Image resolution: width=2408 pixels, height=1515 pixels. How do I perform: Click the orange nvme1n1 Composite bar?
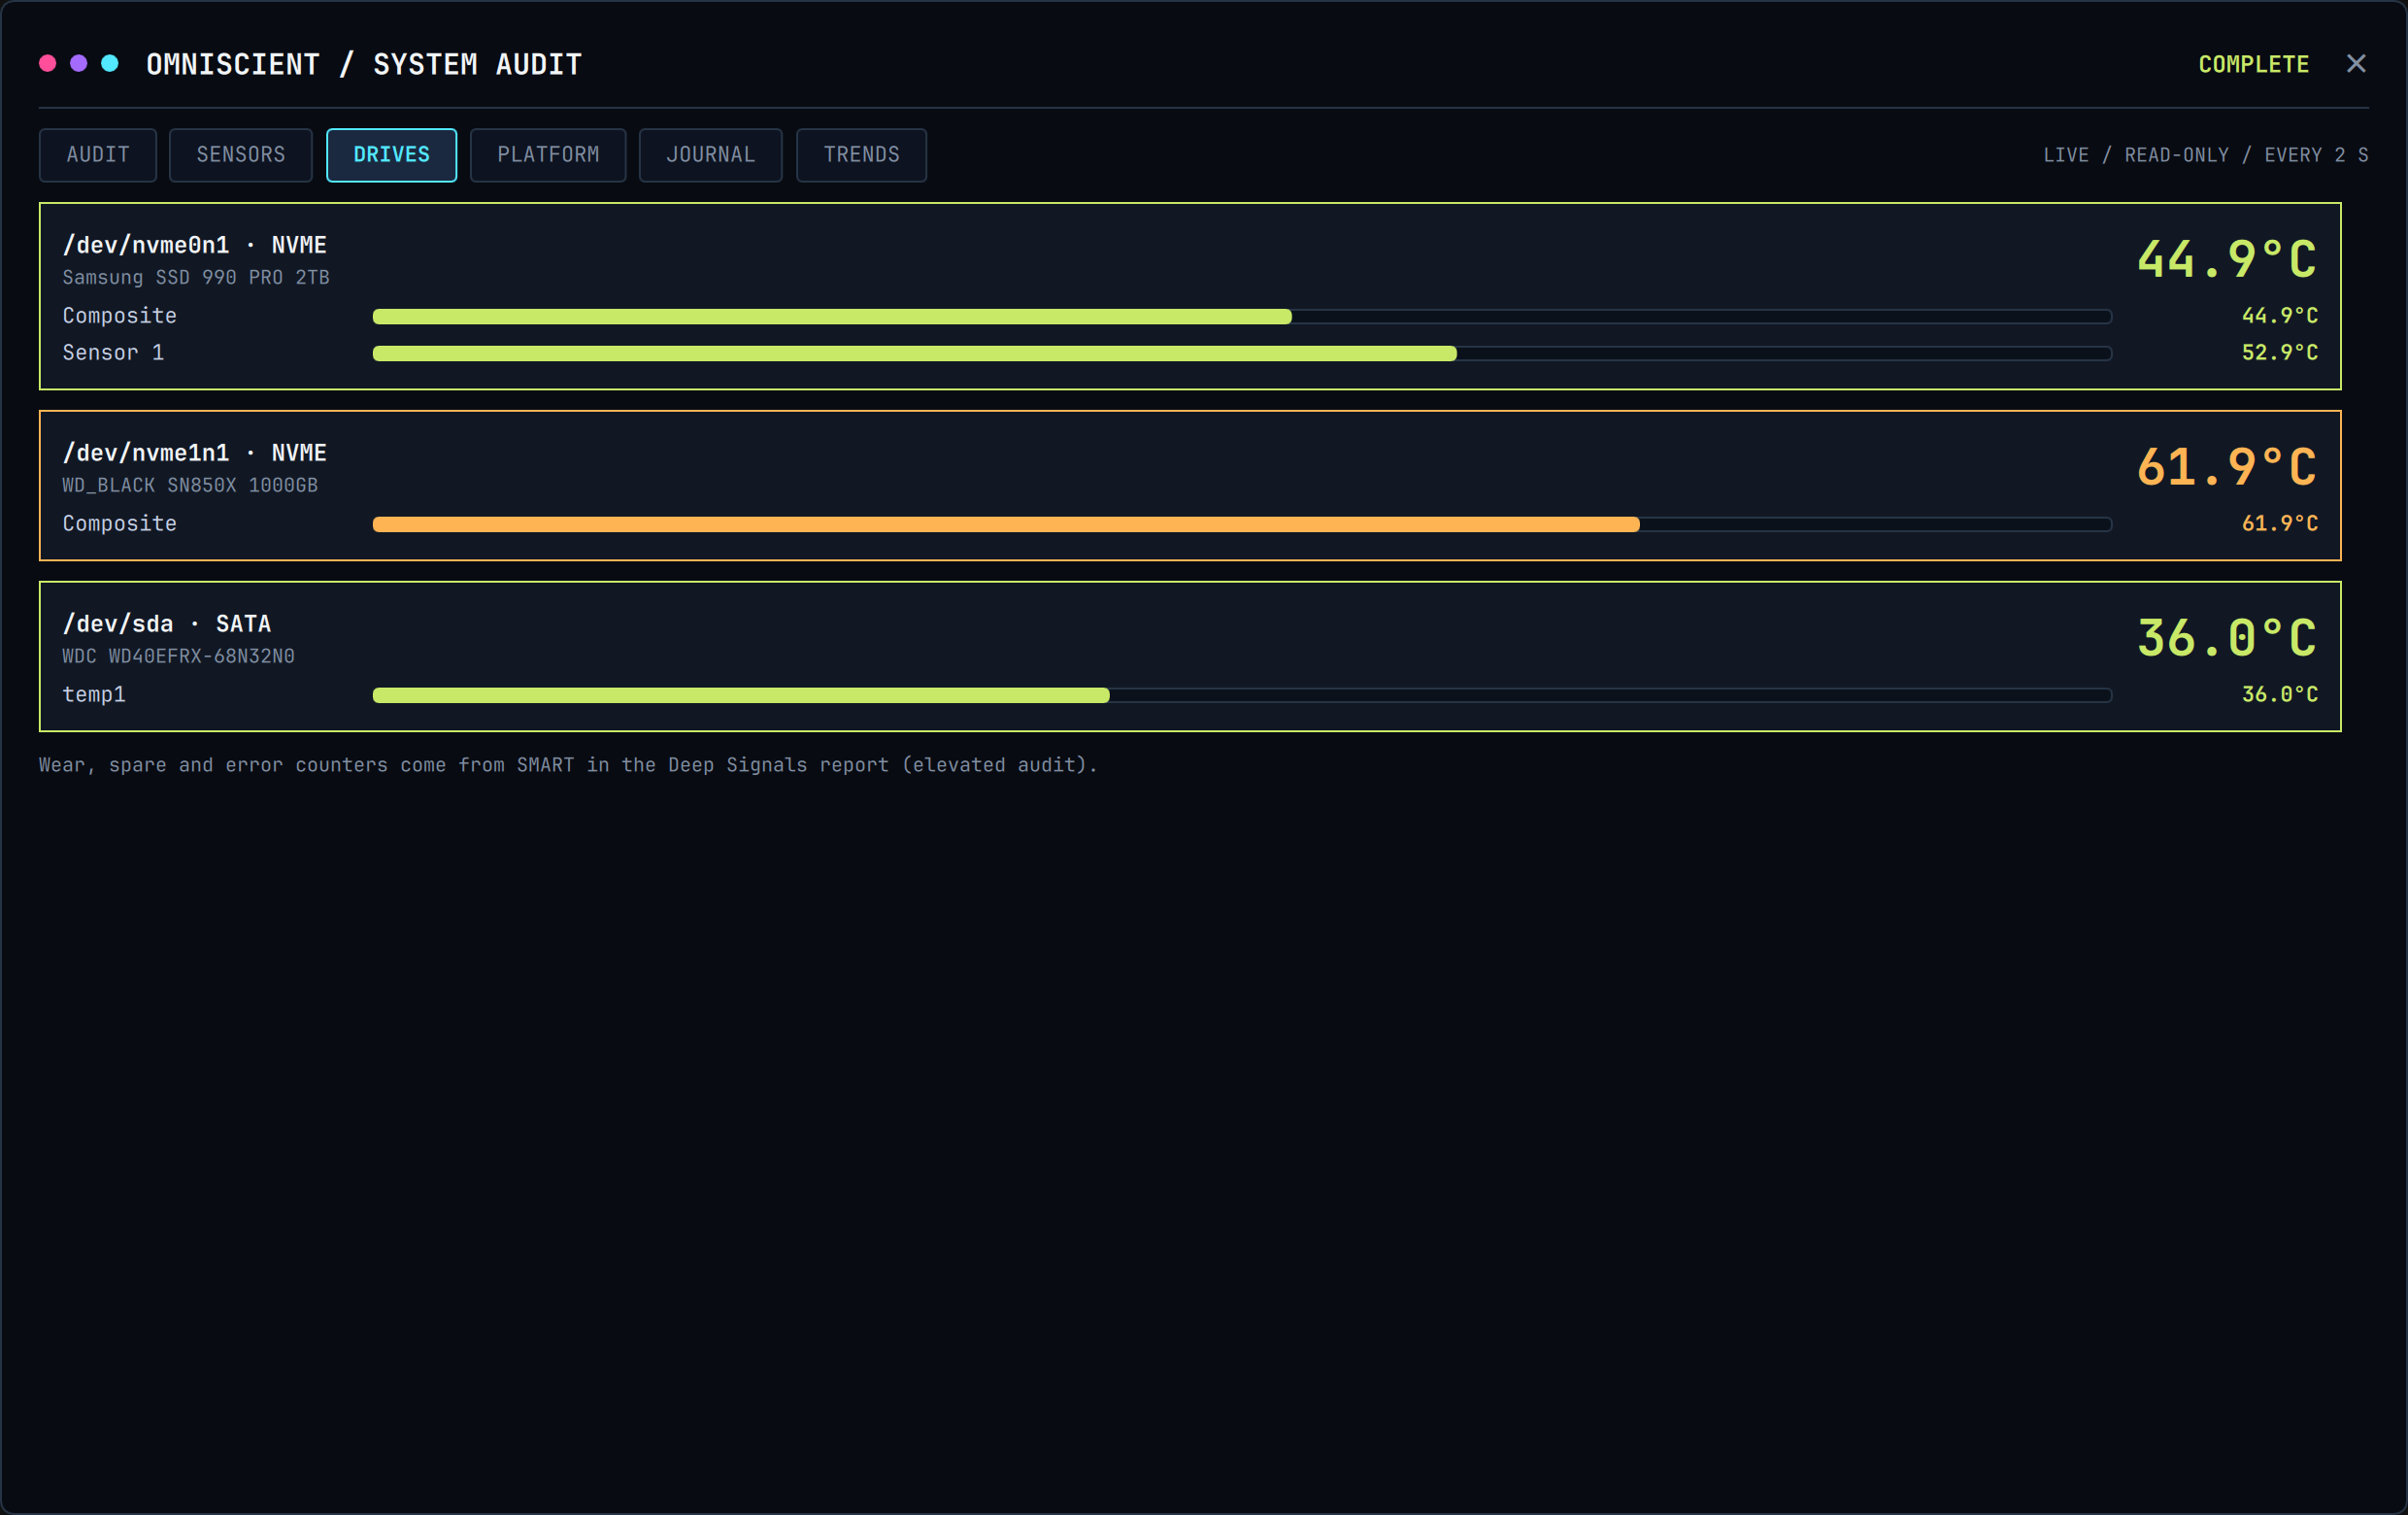coord(1242,524)
